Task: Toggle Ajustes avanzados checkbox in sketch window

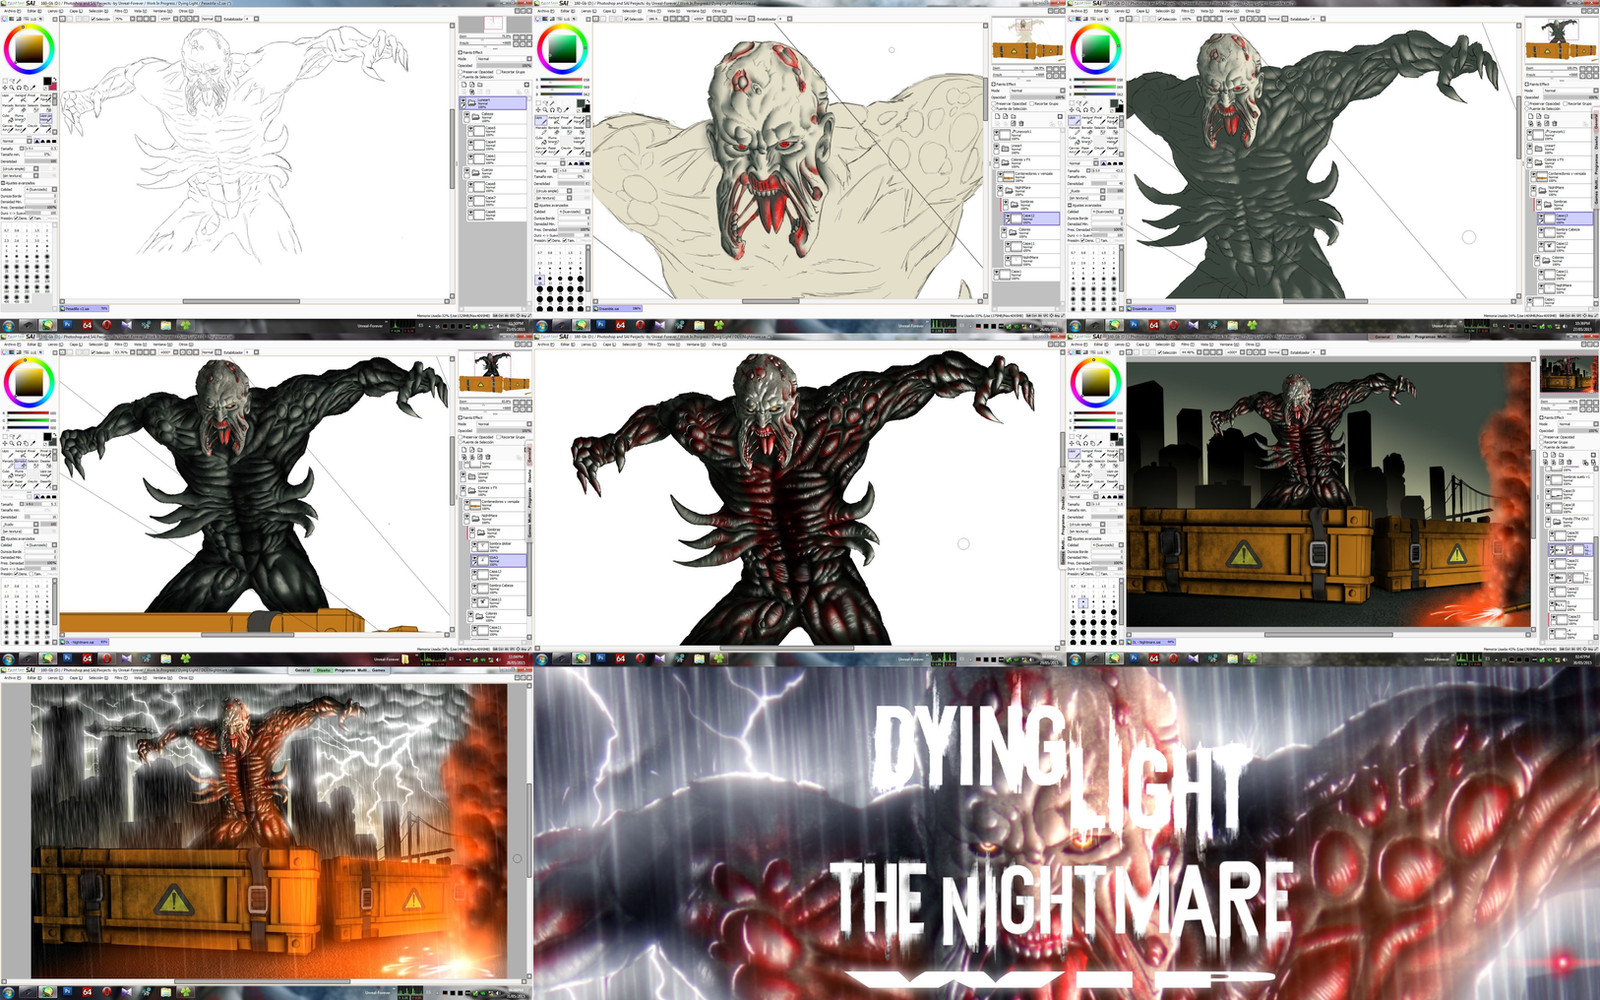Action: tap(3, 183)
